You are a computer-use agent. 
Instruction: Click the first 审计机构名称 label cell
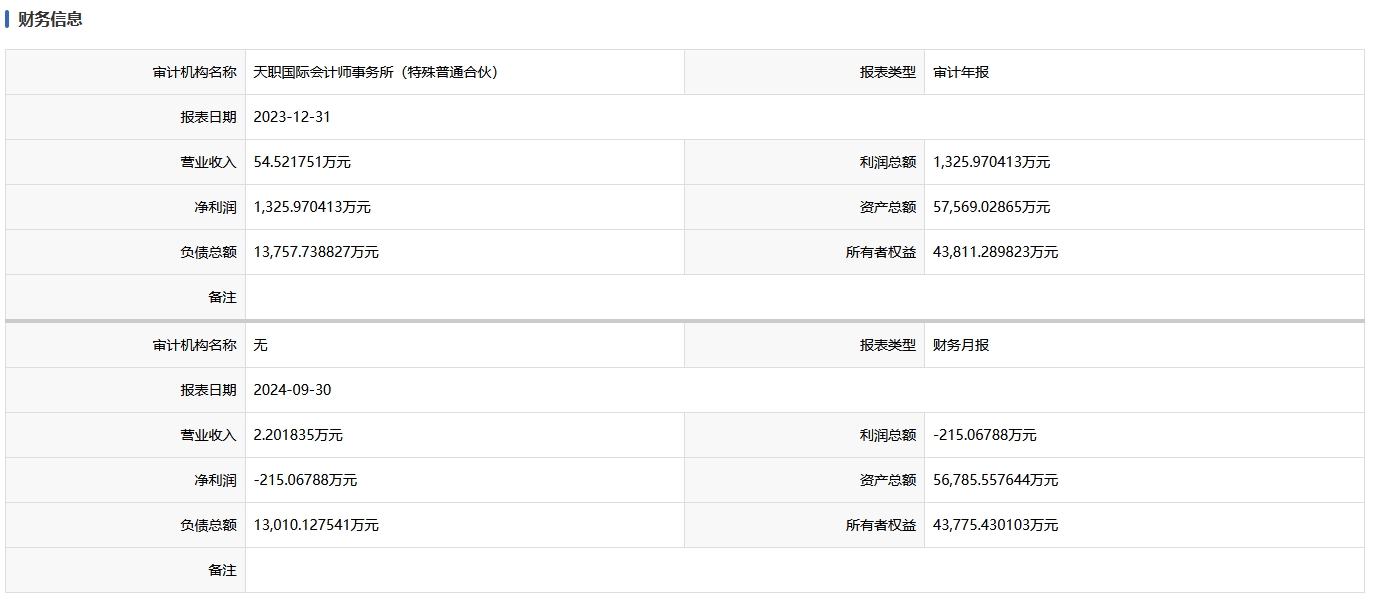(x=125, y=72)
